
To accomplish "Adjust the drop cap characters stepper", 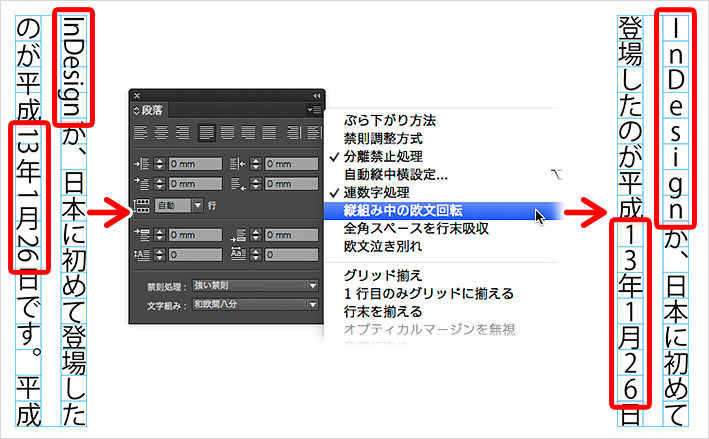I will 255,255.
